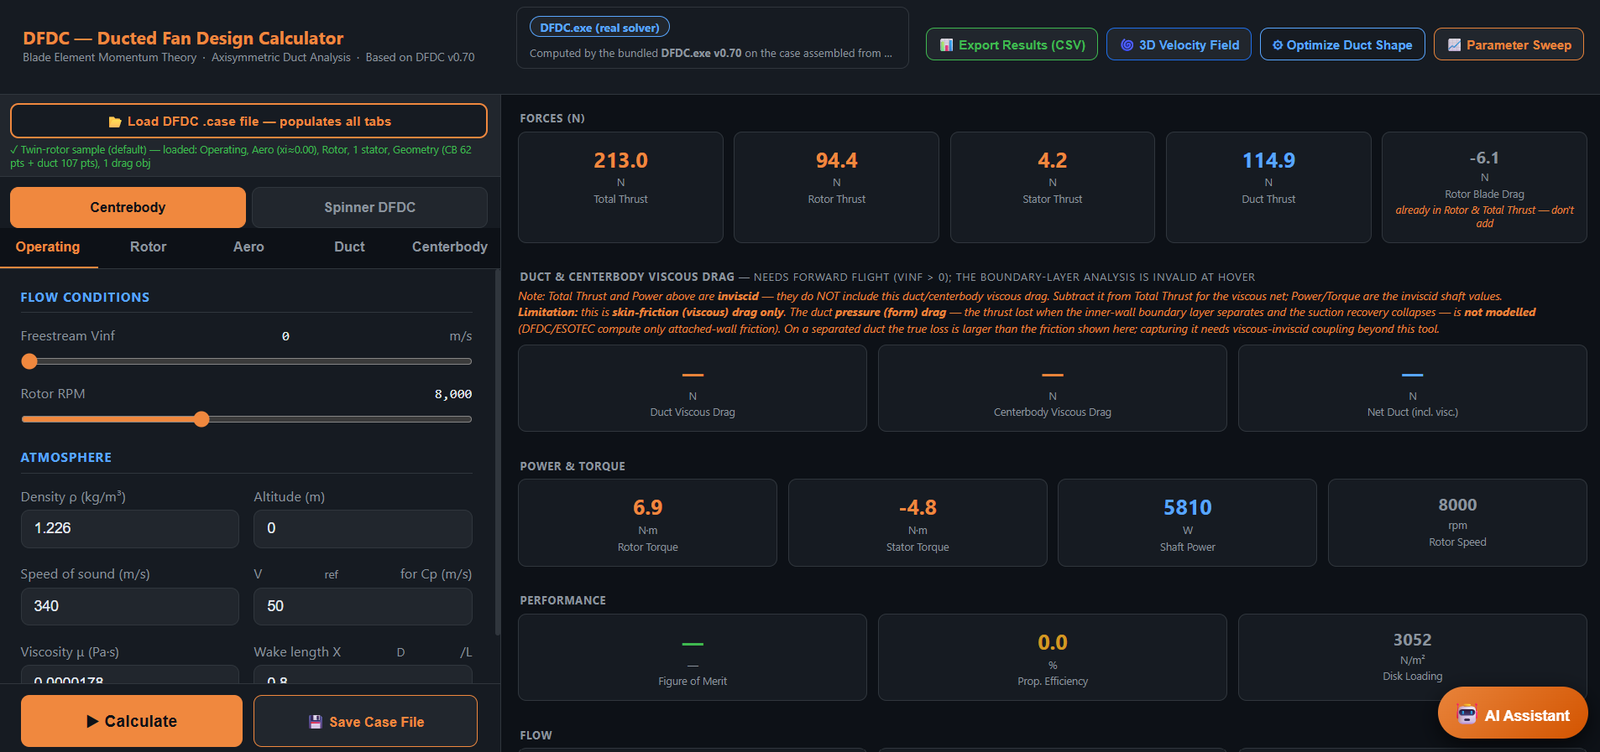Click the Stator Torque -4.8 card

(x=918, y=523)
